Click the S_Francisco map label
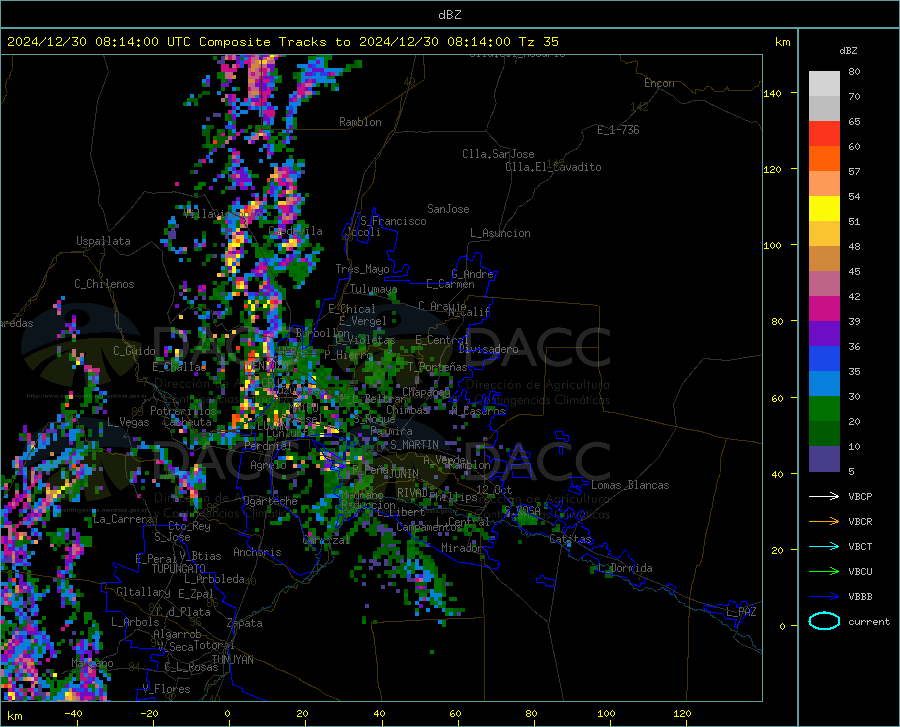 (393, 221)
